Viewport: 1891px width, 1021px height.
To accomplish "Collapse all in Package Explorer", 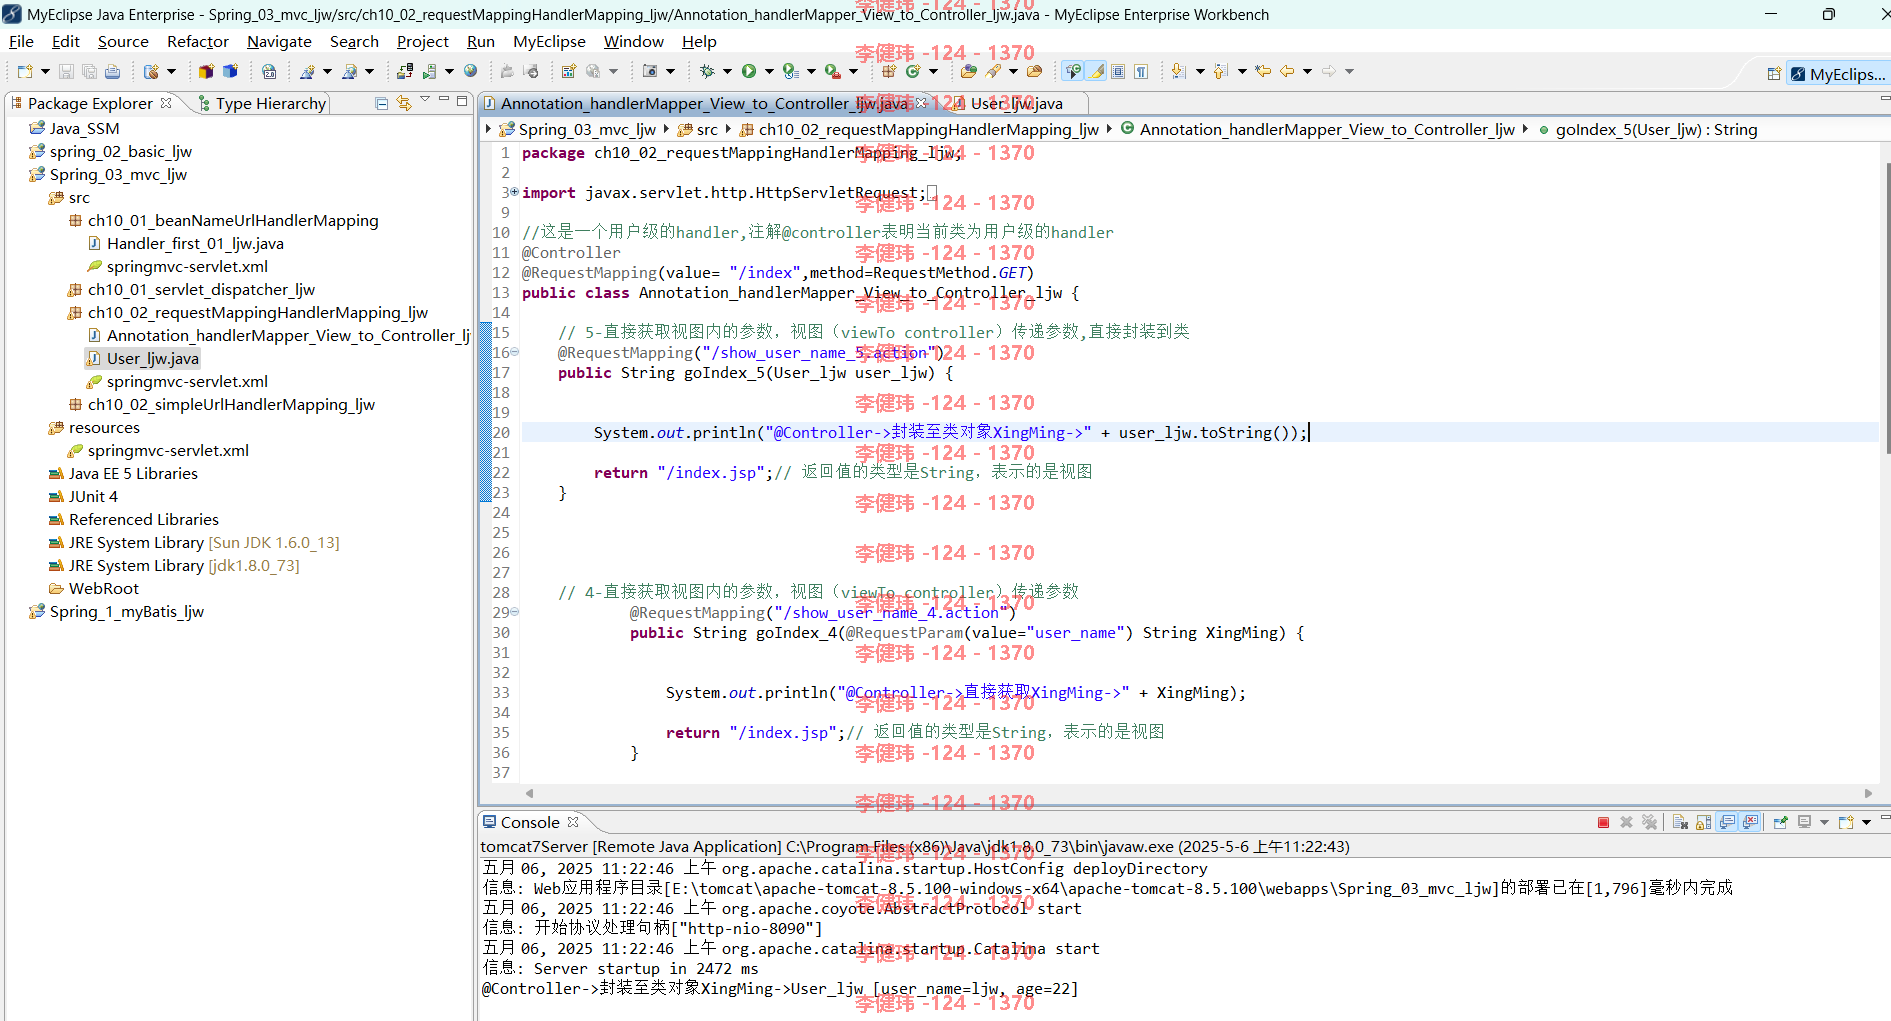I will point(381,103).
